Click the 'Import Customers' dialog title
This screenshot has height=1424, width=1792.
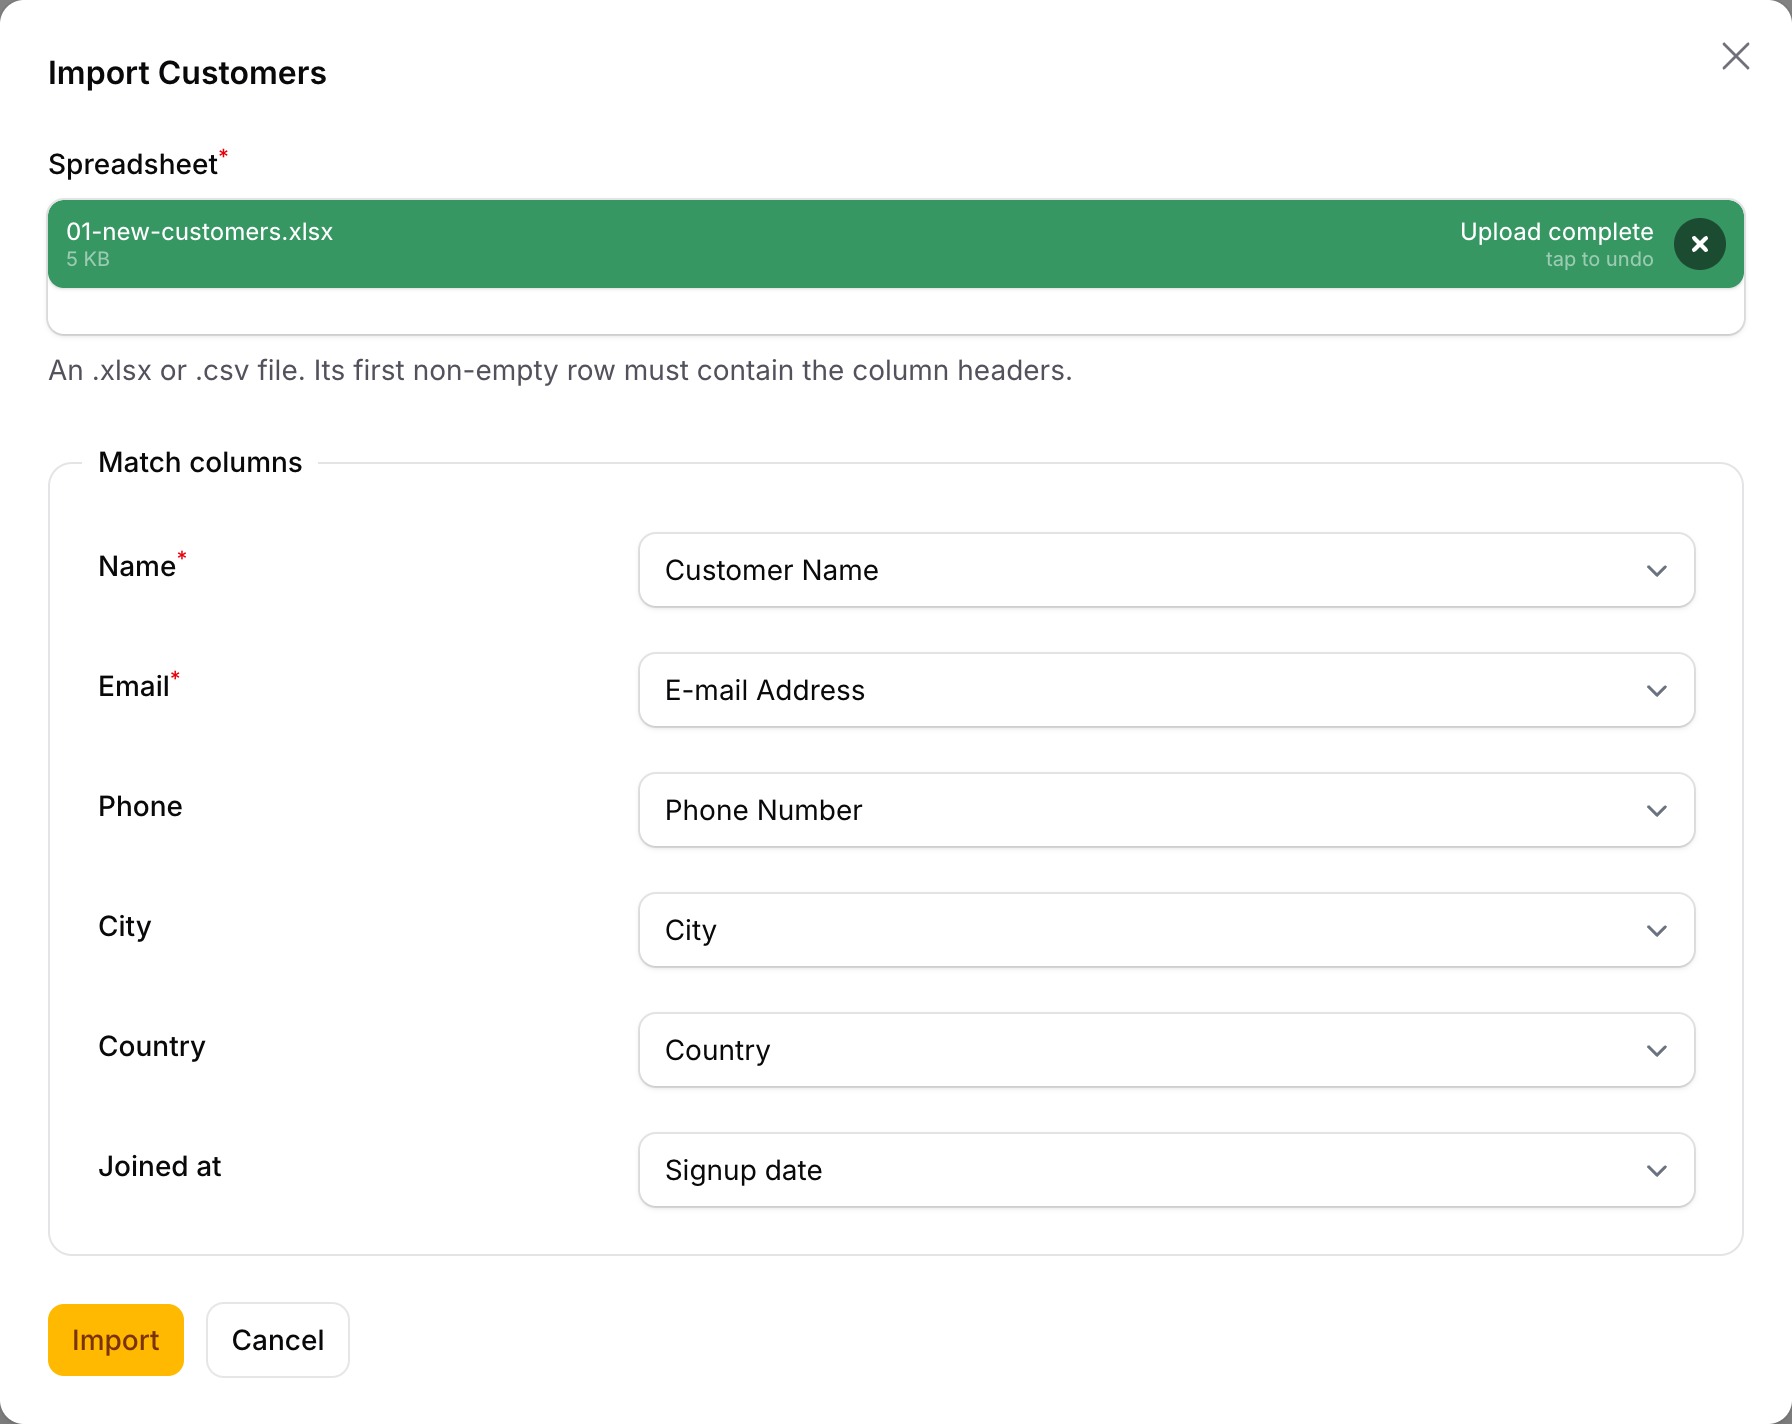tap(187, 73)
